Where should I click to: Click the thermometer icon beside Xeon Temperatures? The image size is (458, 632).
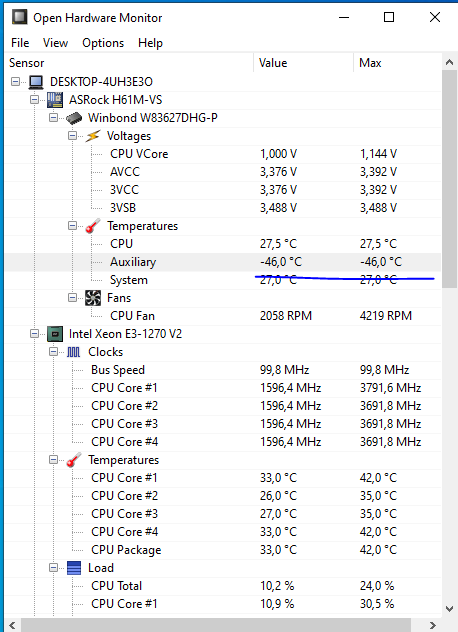point(74,460)
